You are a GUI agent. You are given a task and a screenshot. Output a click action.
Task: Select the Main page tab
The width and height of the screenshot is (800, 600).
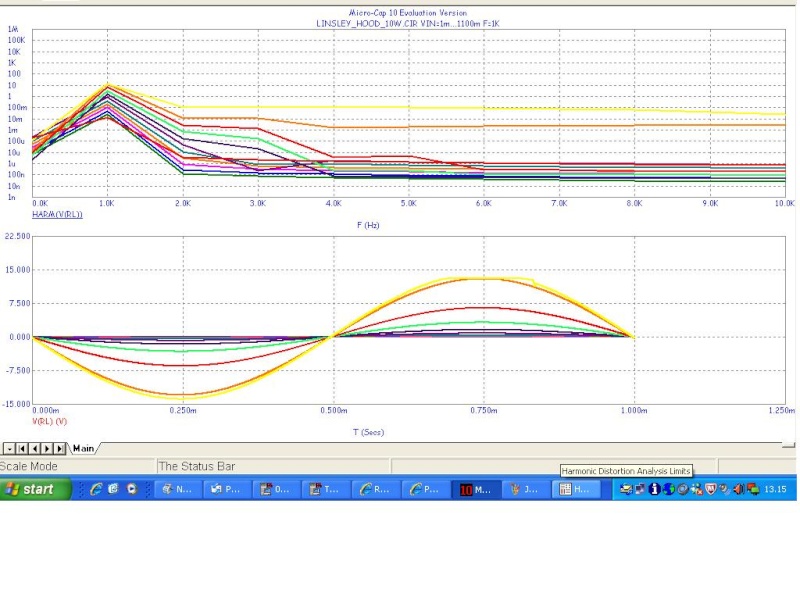pyautogui.click(x=83, y=448)
